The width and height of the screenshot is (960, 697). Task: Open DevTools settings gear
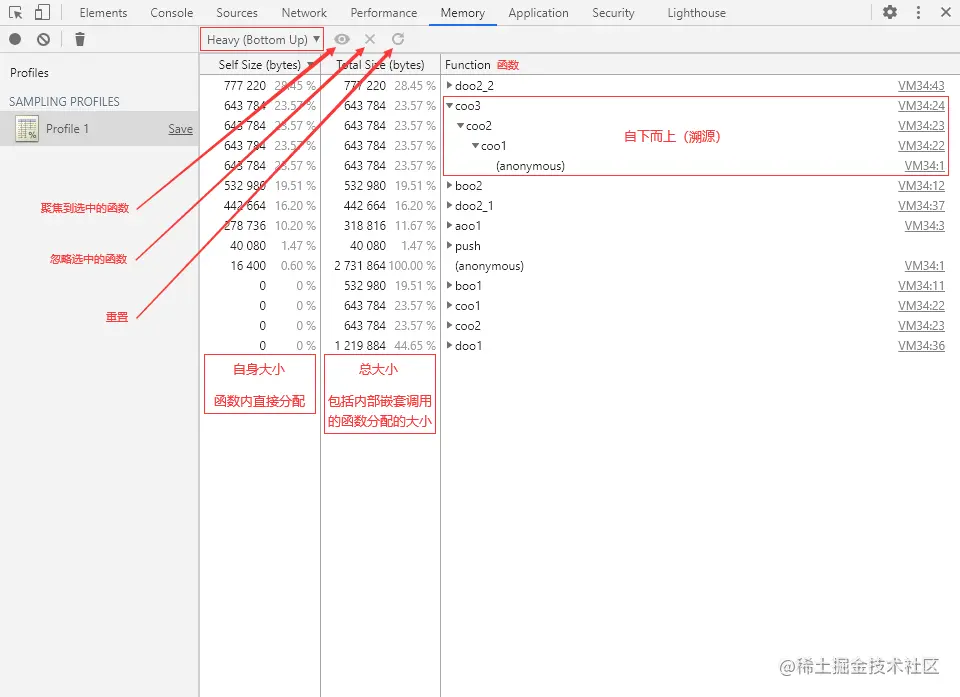coord(890,12)
